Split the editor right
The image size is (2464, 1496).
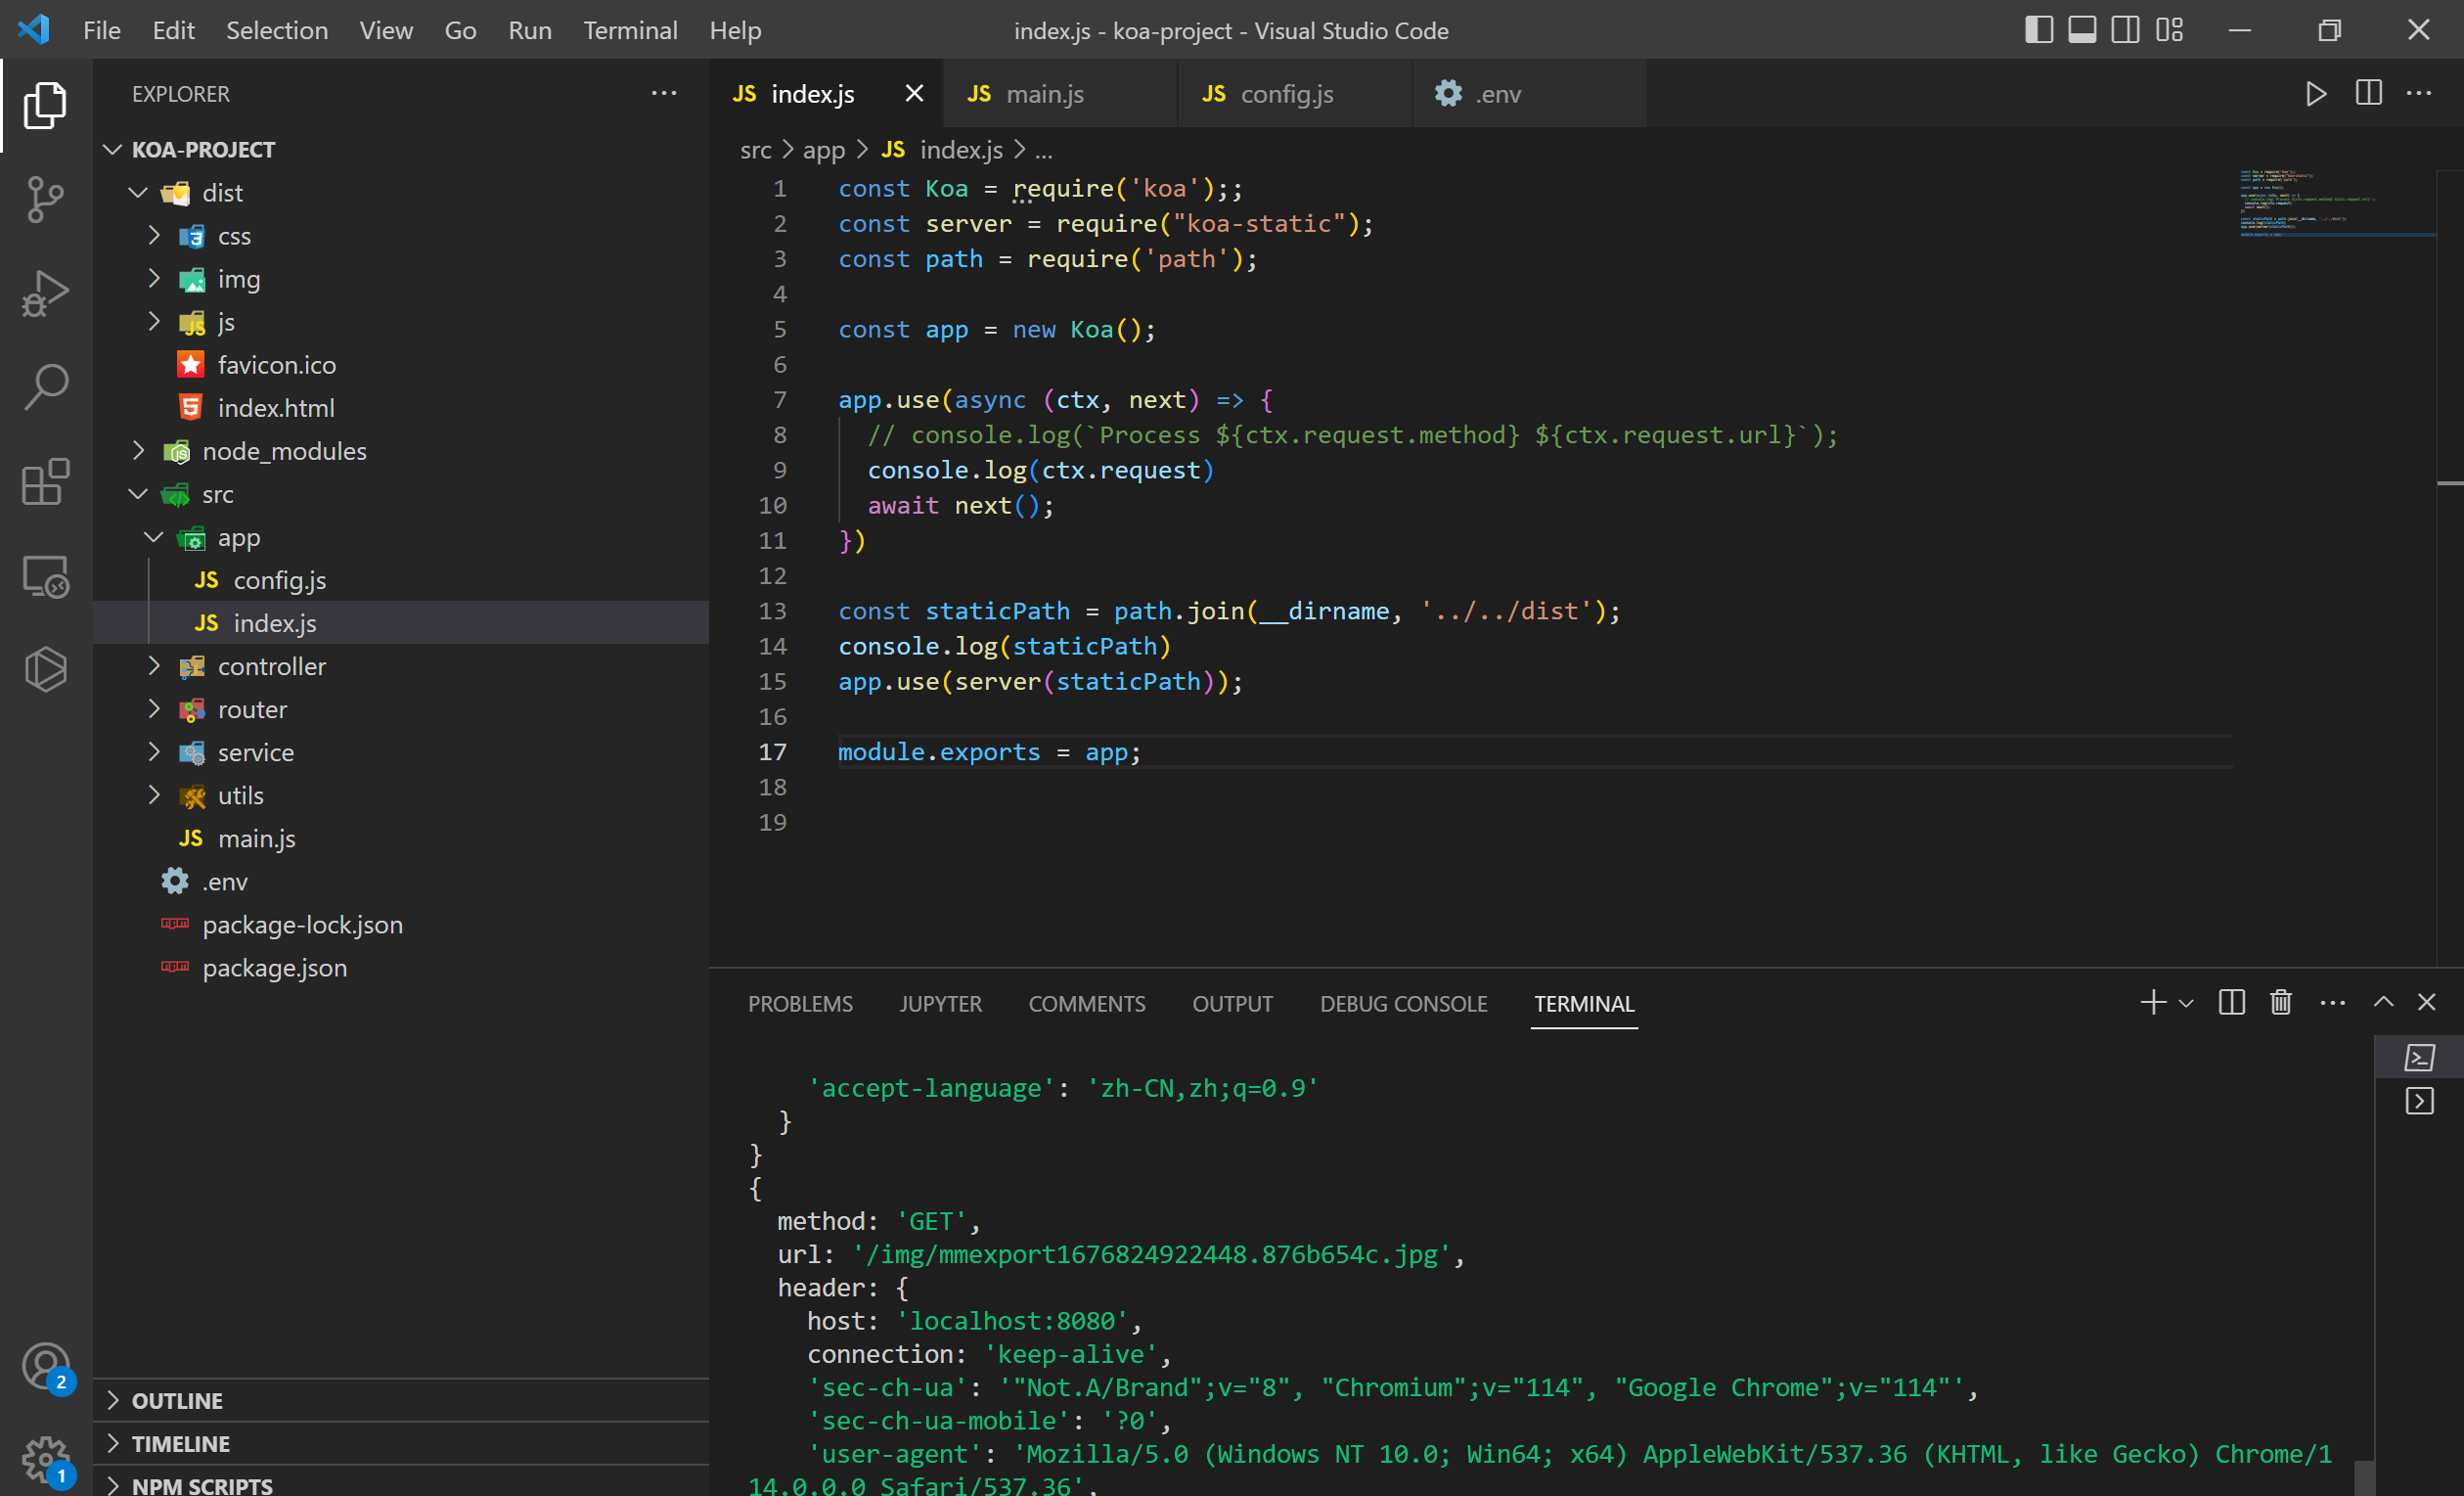click(x=2368, y=93)
